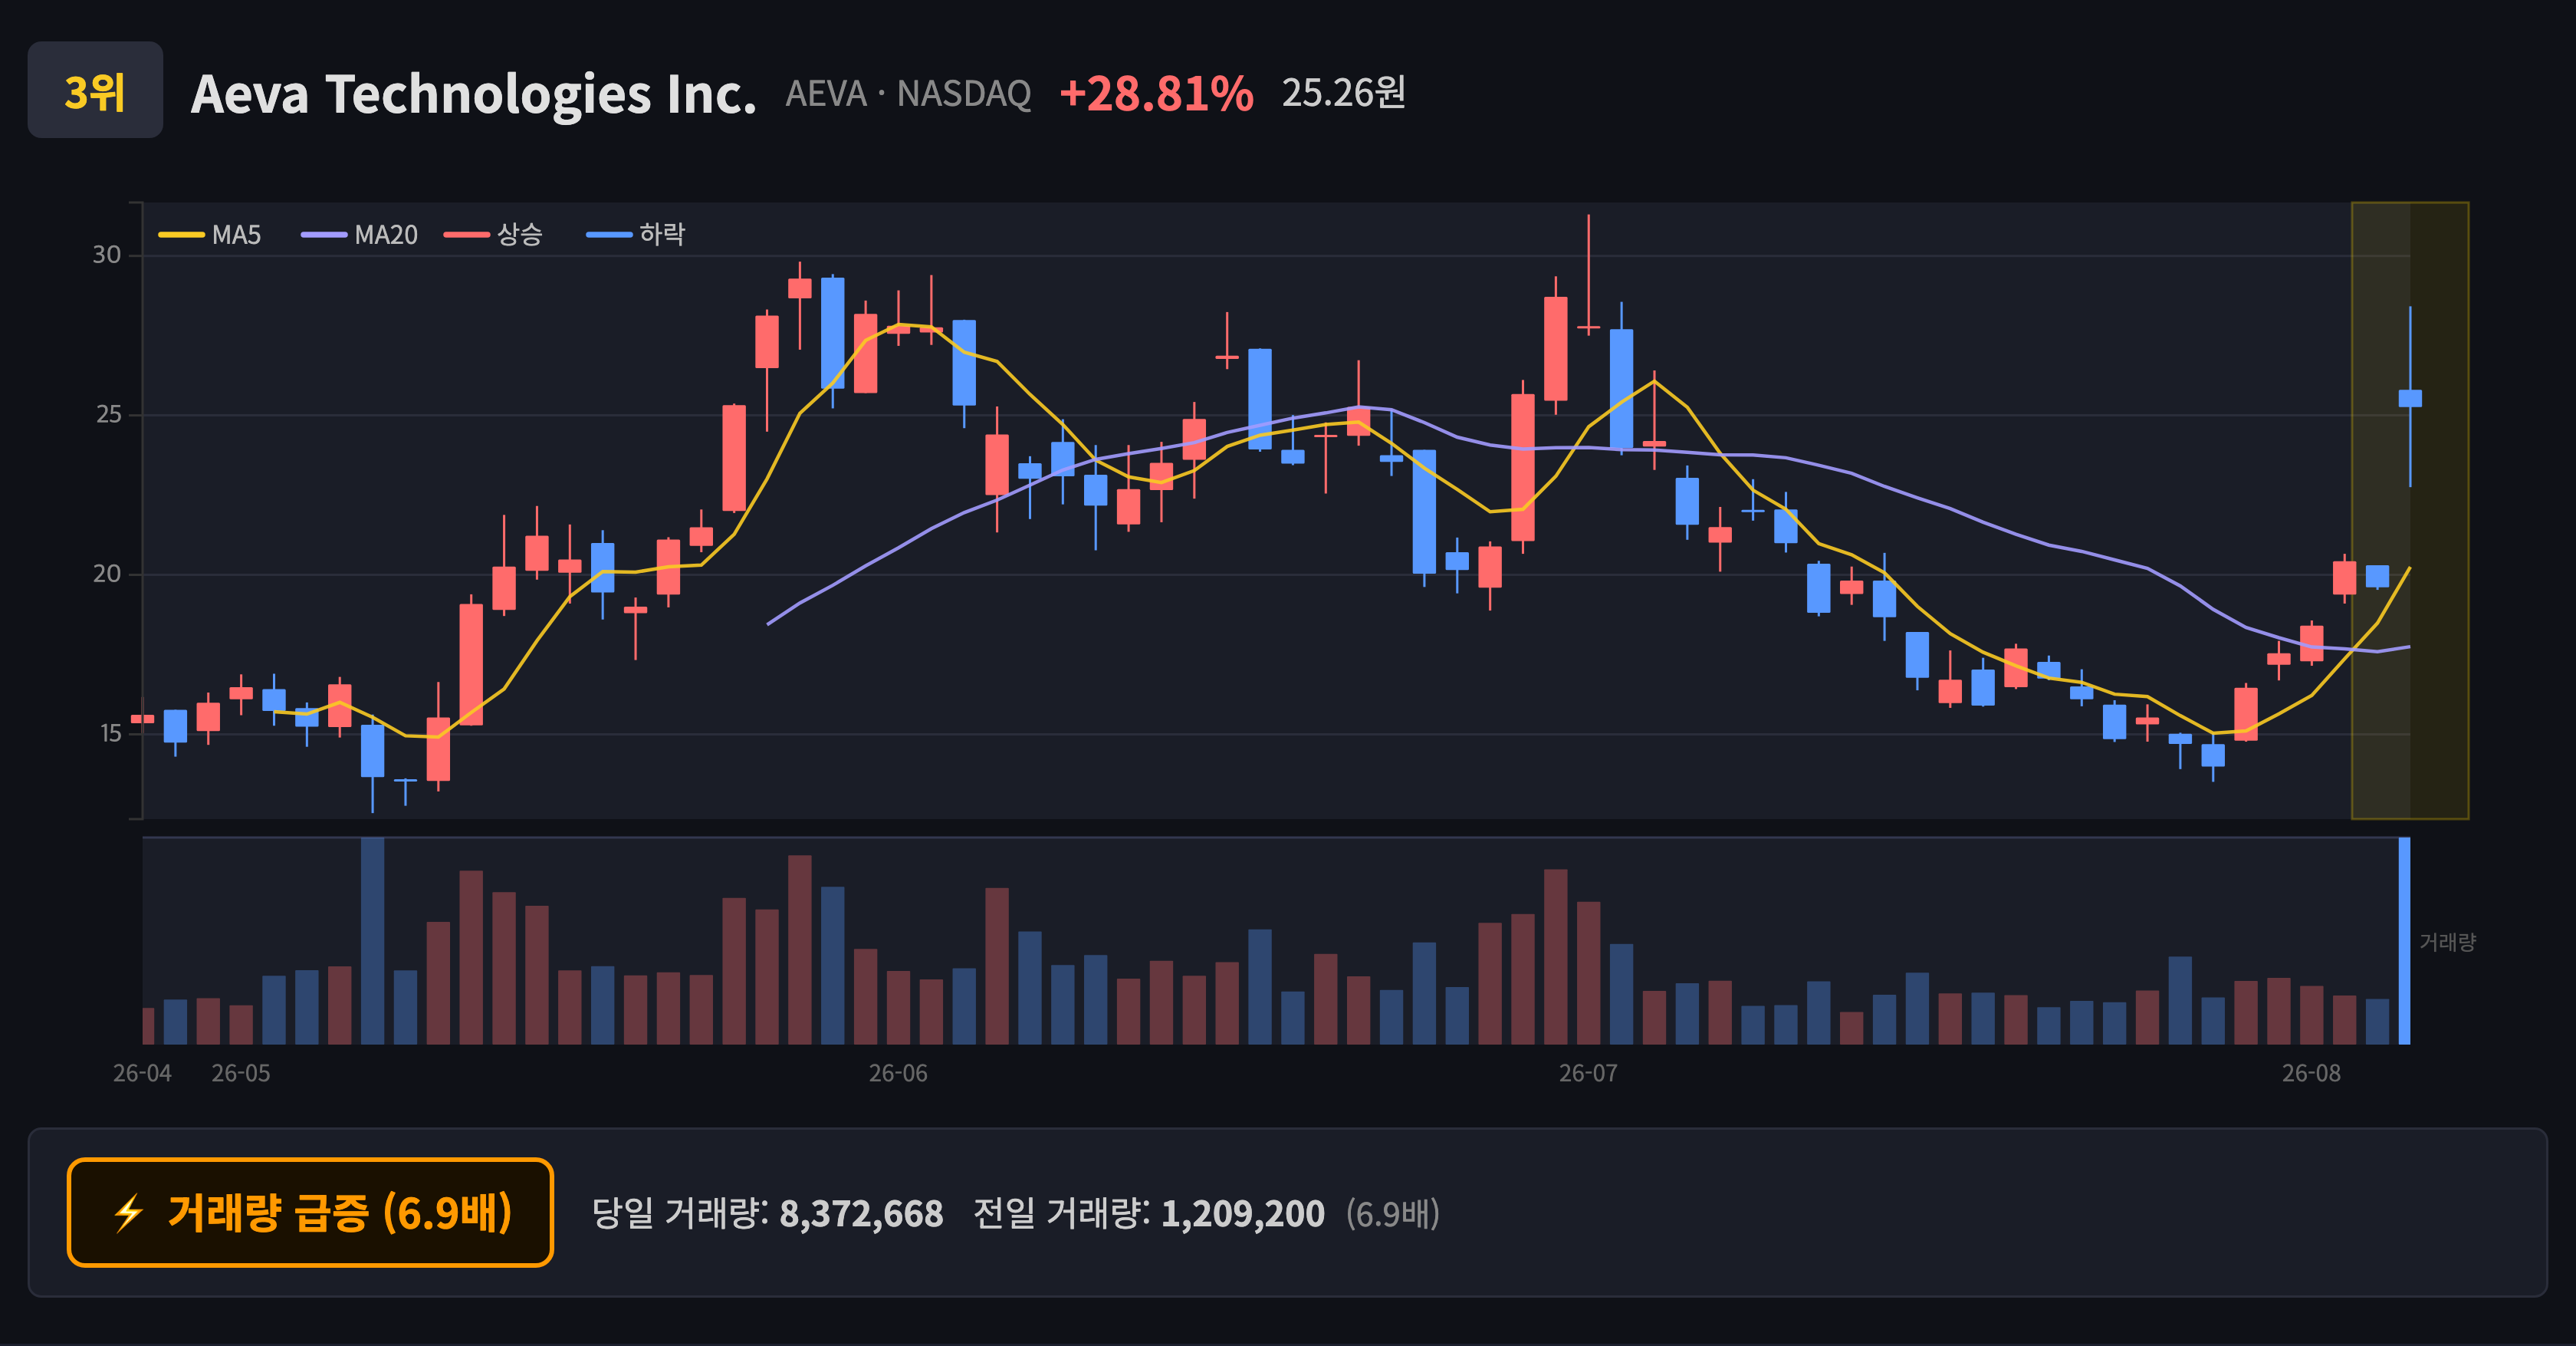Click the 26-07 date axis label
This screenshot has height=1346, width=2576.
point(1588,1073)
